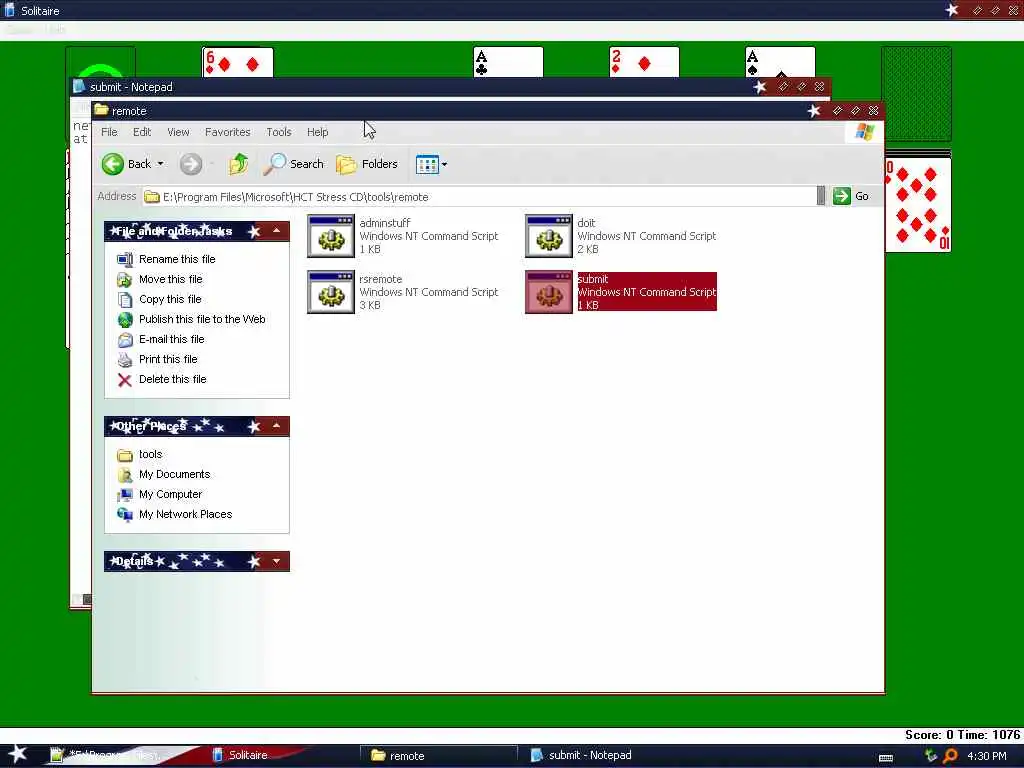
Task: Select the rsremote command script icon
Action: pyautogui.click(x=331, y=292)
